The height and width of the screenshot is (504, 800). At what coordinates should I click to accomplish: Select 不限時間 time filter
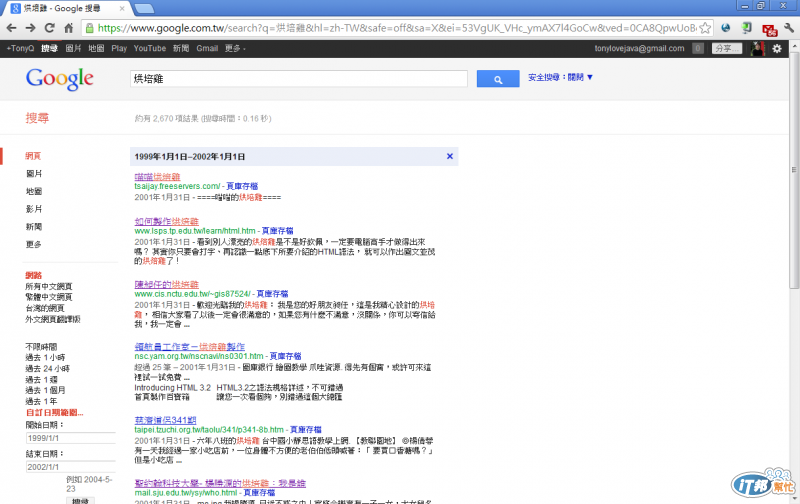click(41, 346)
